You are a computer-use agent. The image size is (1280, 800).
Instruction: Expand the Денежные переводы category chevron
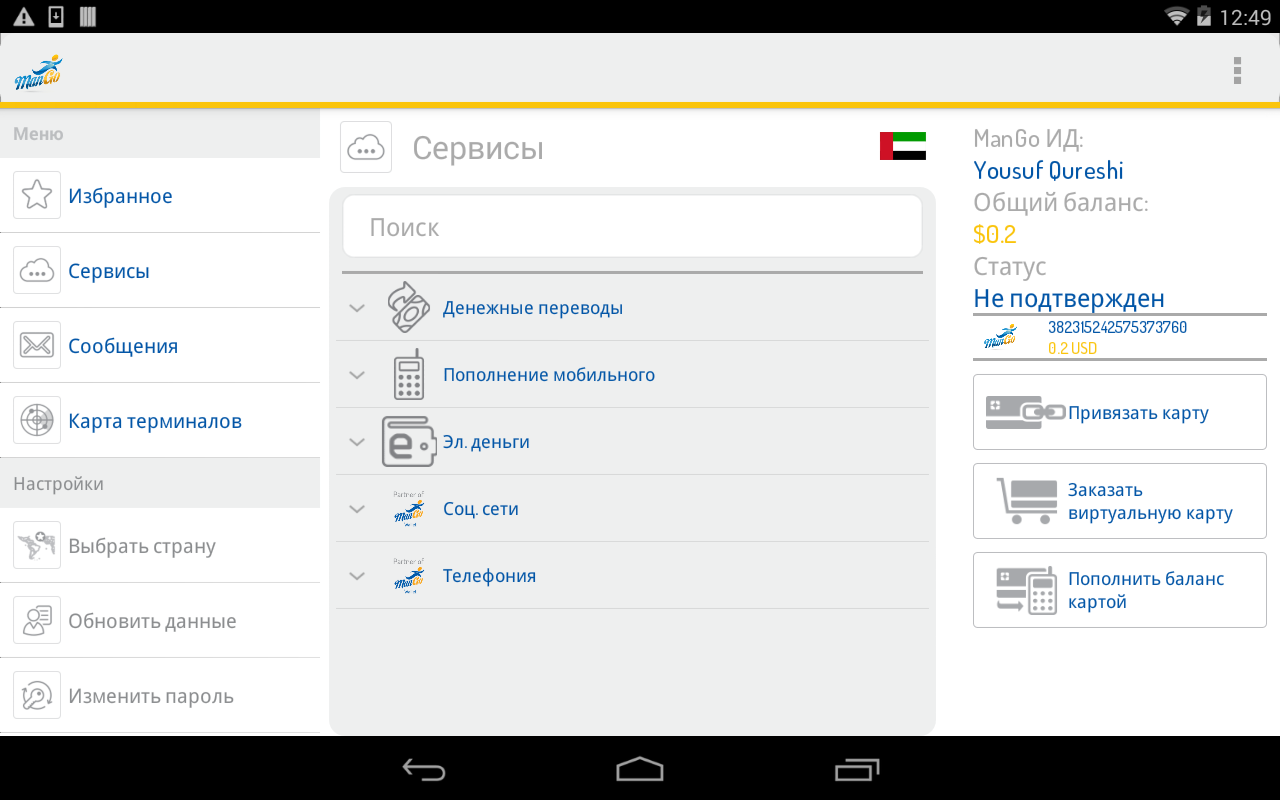coord(357,308)
